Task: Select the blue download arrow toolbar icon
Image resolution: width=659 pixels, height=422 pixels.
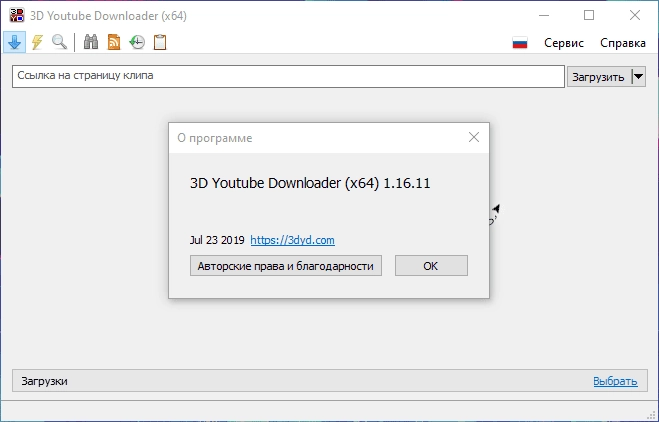Action: coord(15,42)
